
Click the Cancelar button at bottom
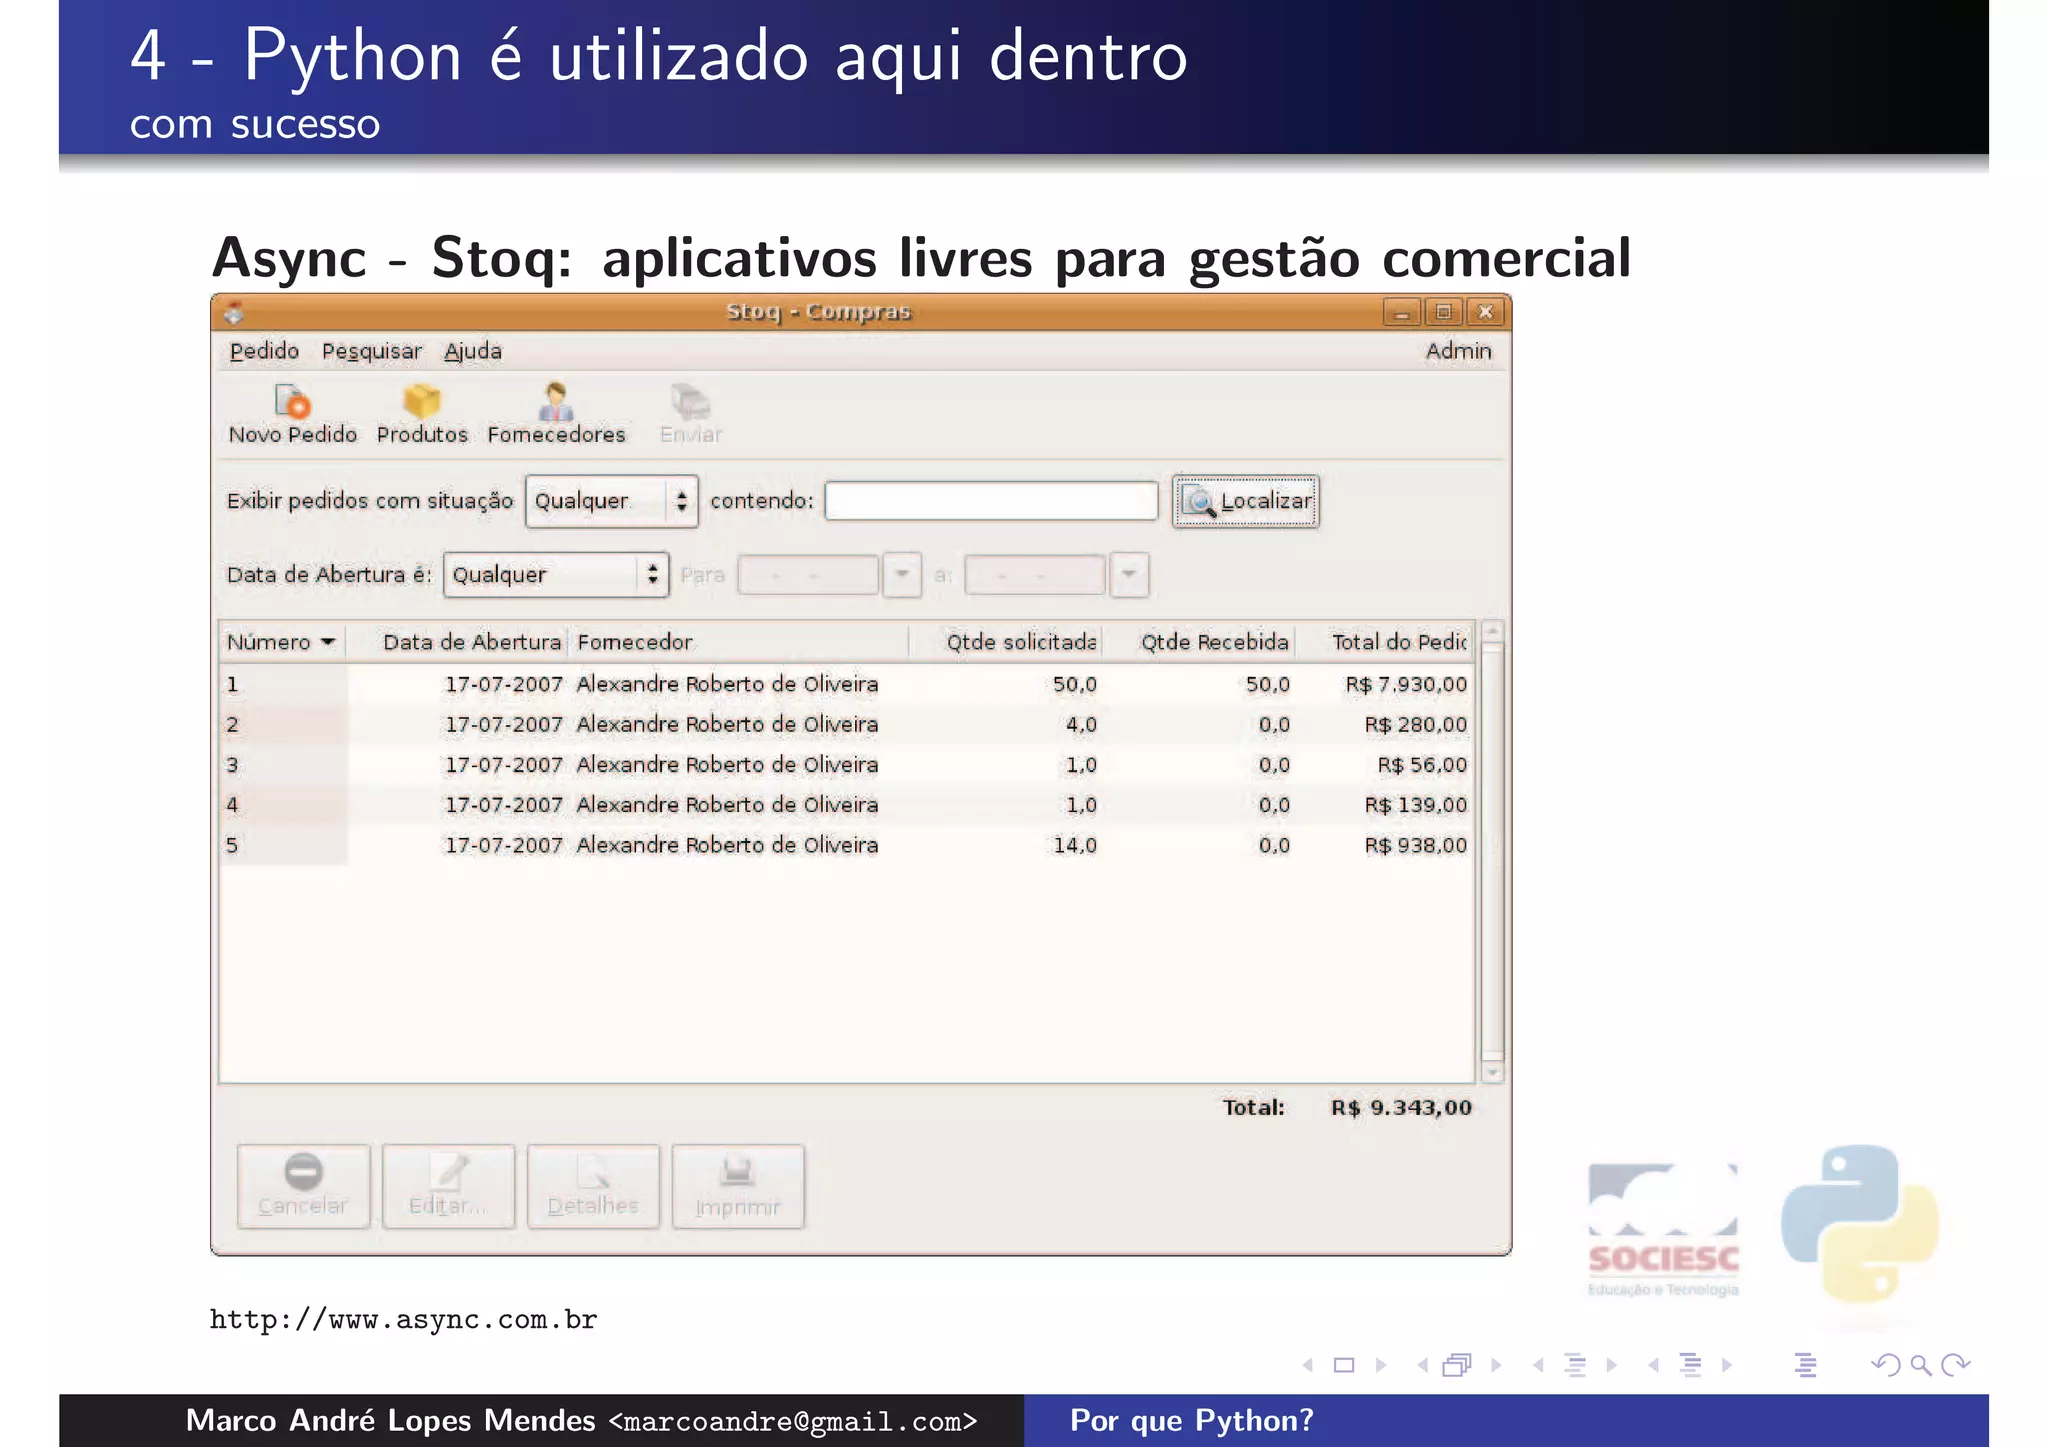[x=303, y=1186]
